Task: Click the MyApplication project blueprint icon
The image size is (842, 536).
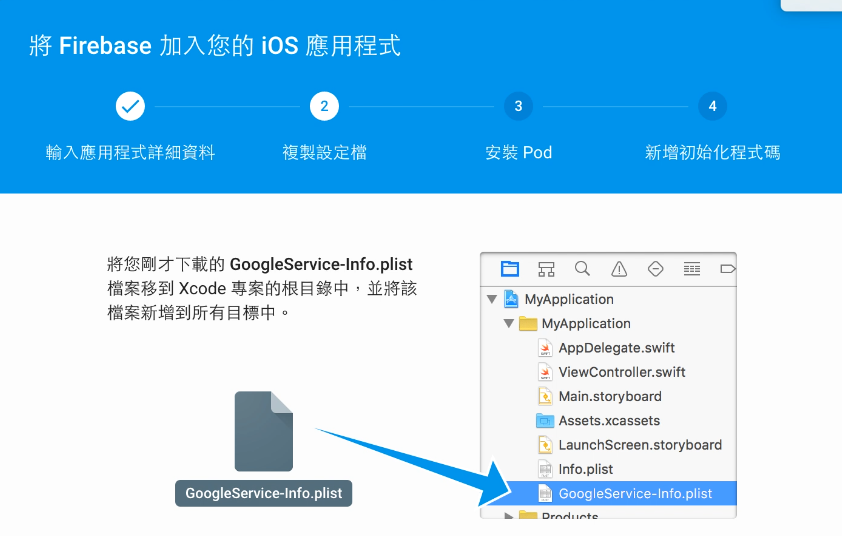Action: tap(511, 299)
